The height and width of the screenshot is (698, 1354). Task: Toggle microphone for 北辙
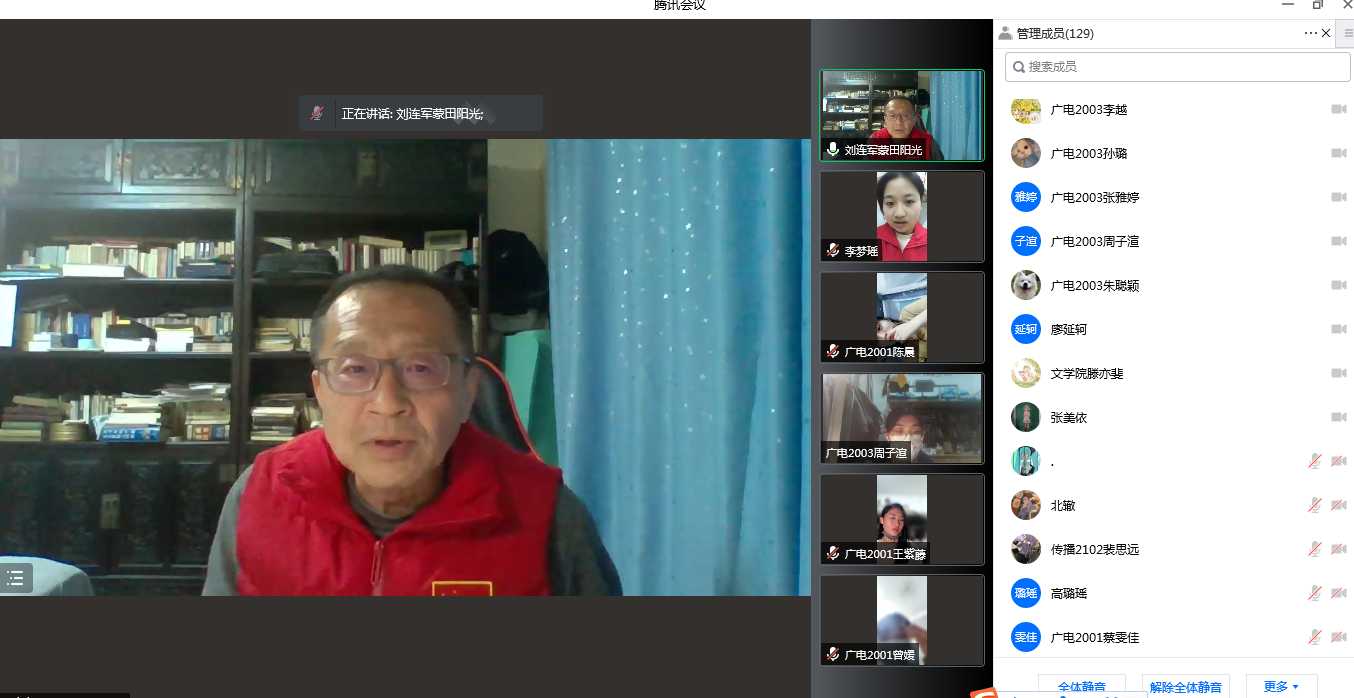click(x=1315, y=505)
